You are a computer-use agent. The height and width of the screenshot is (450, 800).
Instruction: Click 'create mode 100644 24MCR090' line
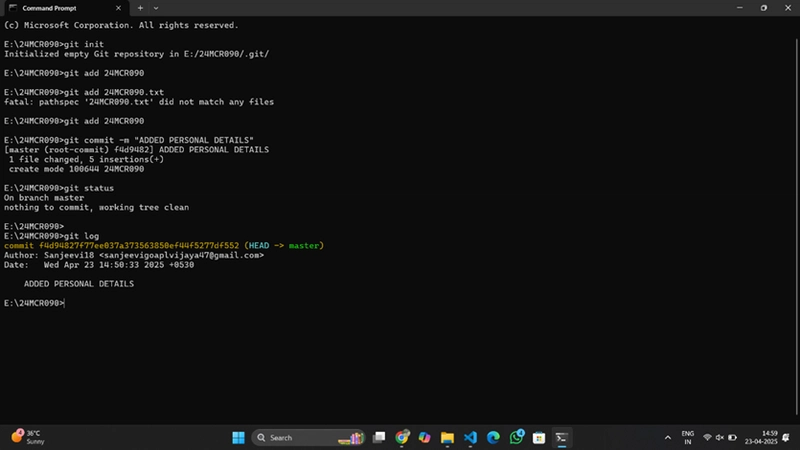(x=77, y=169)
